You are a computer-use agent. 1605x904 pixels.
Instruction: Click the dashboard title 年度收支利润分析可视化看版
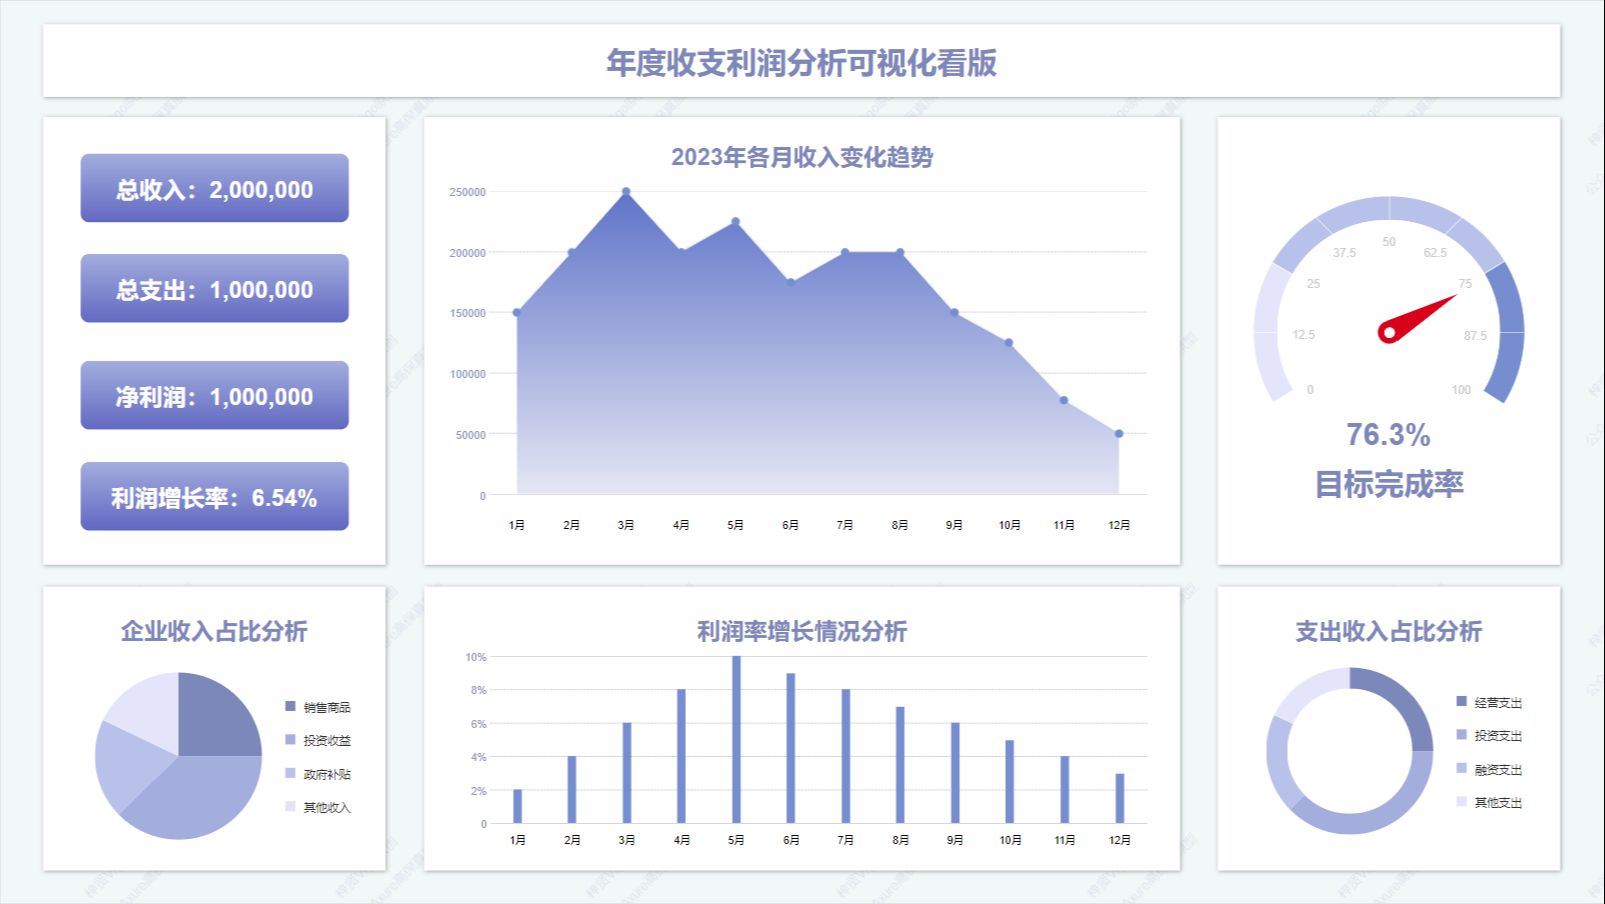tap(801, 62)
